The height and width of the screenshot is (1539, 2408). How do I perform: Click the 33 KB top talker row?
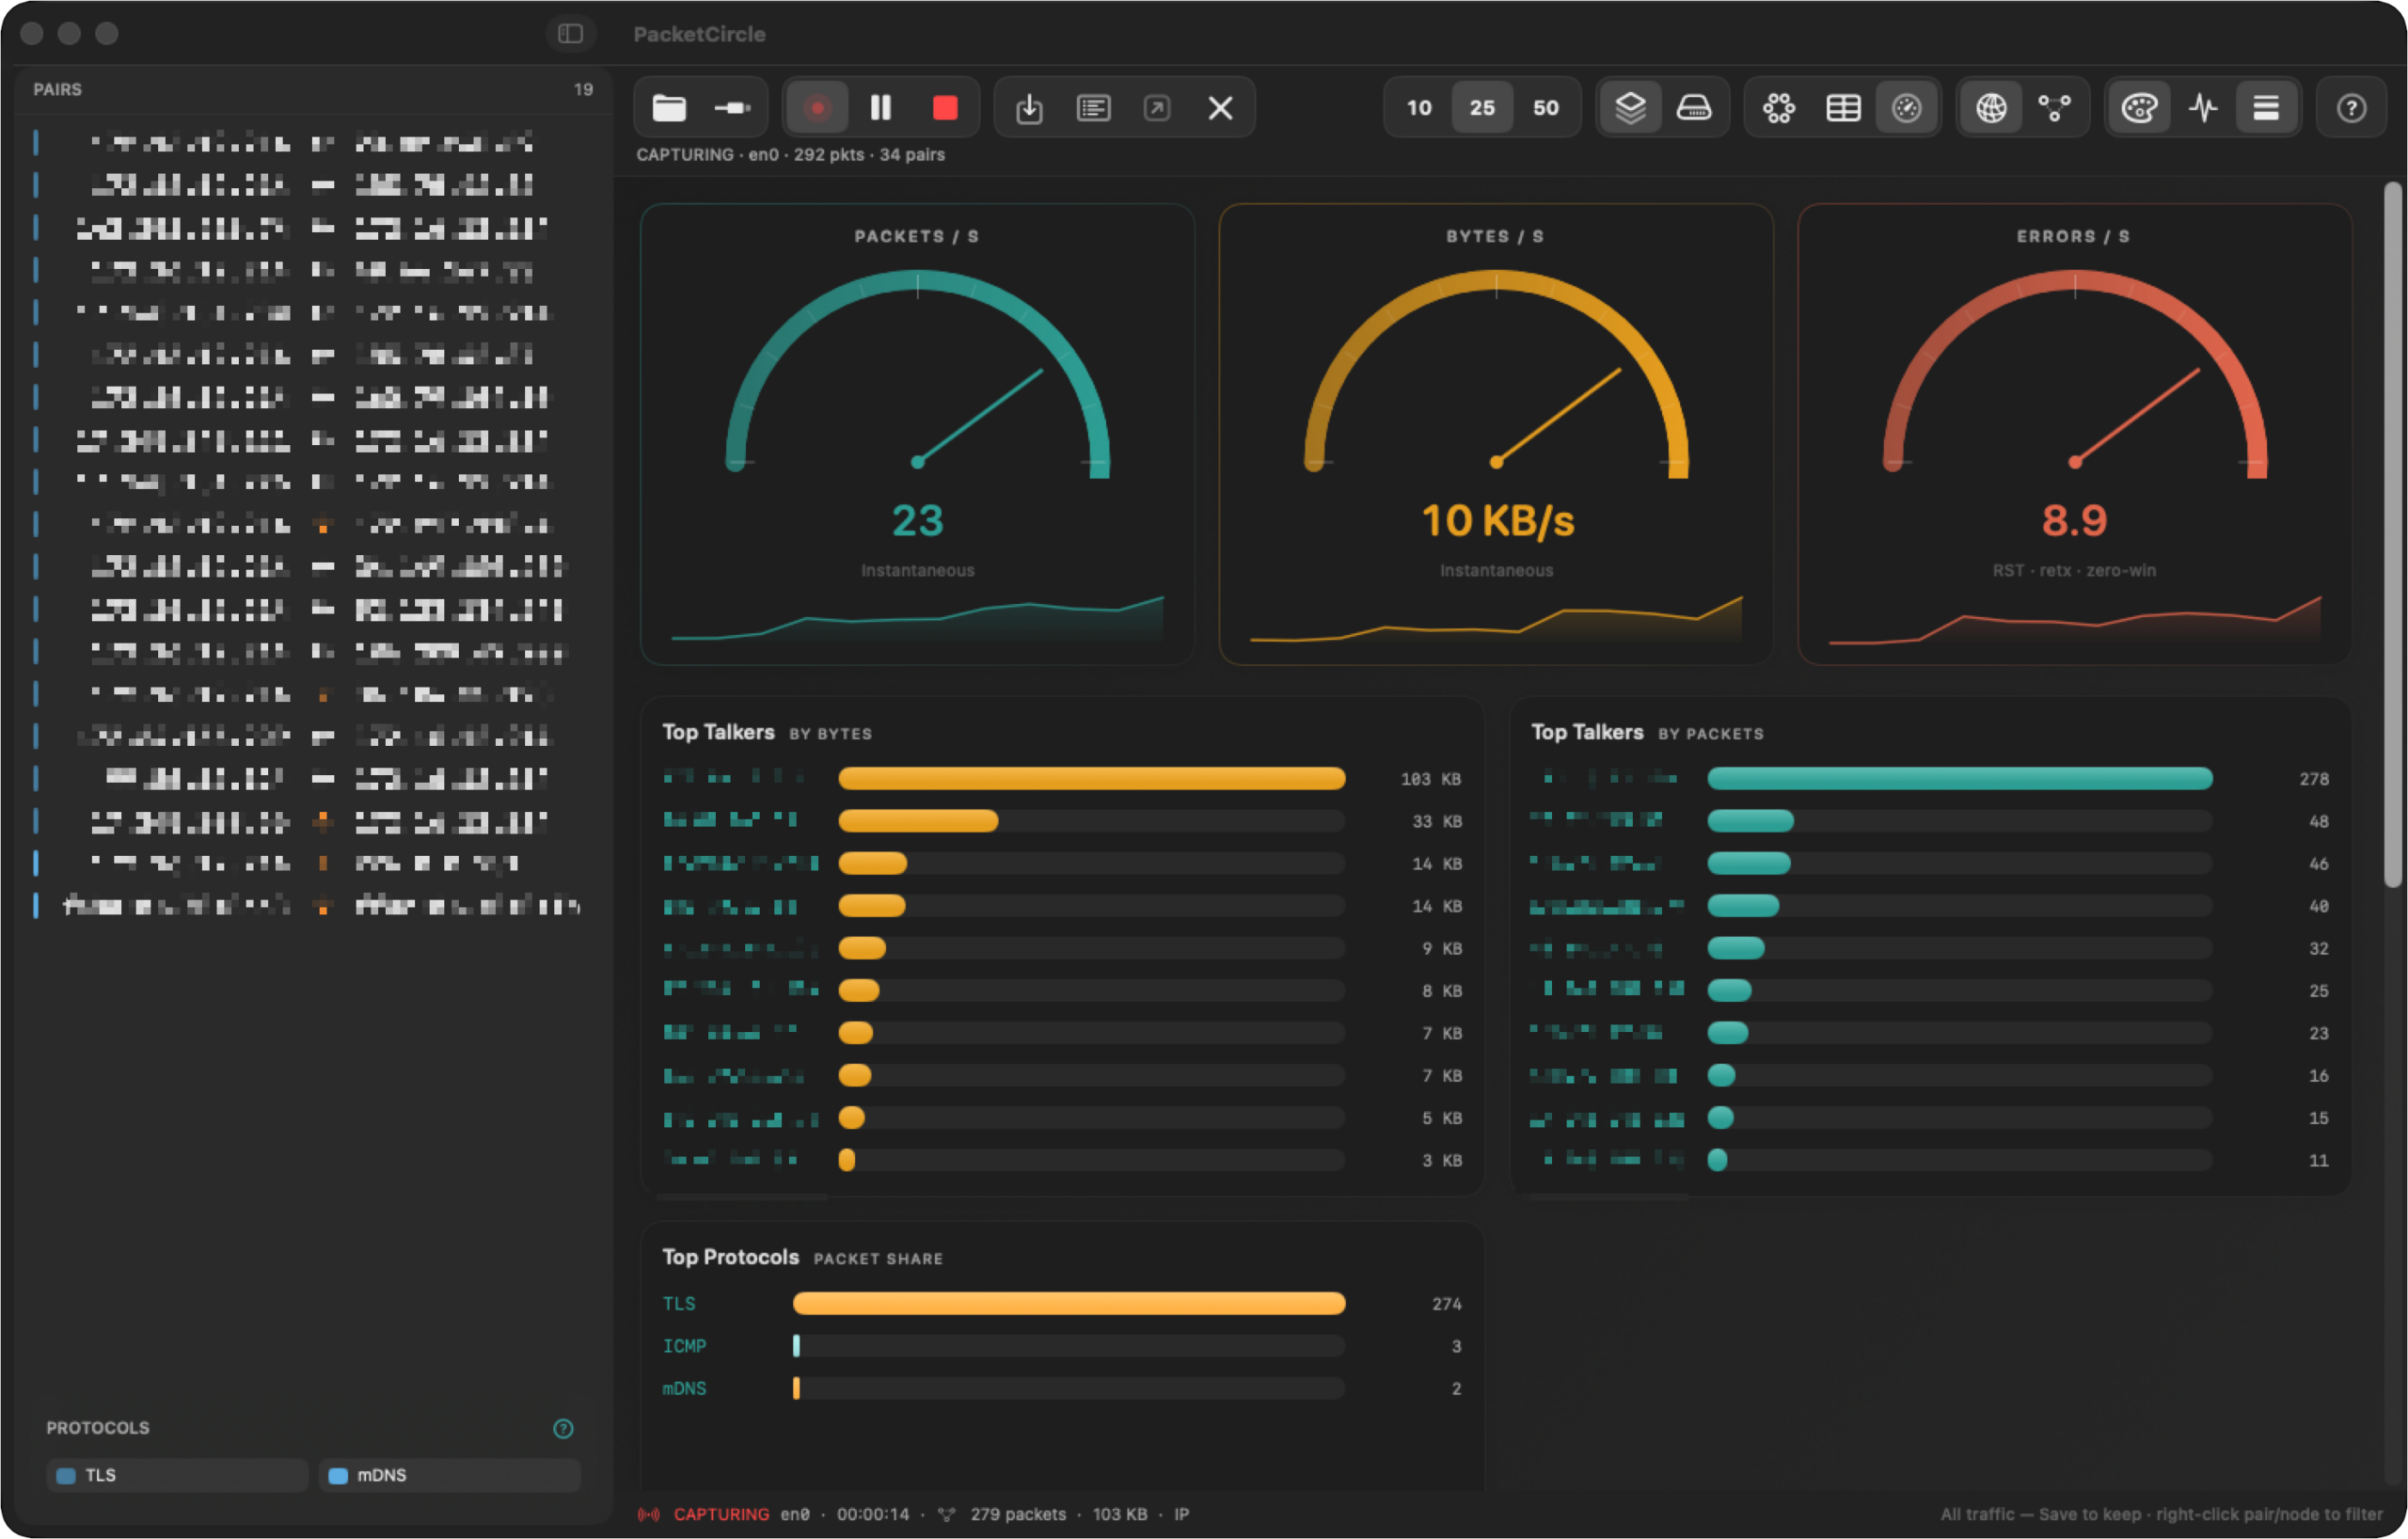1062,821
